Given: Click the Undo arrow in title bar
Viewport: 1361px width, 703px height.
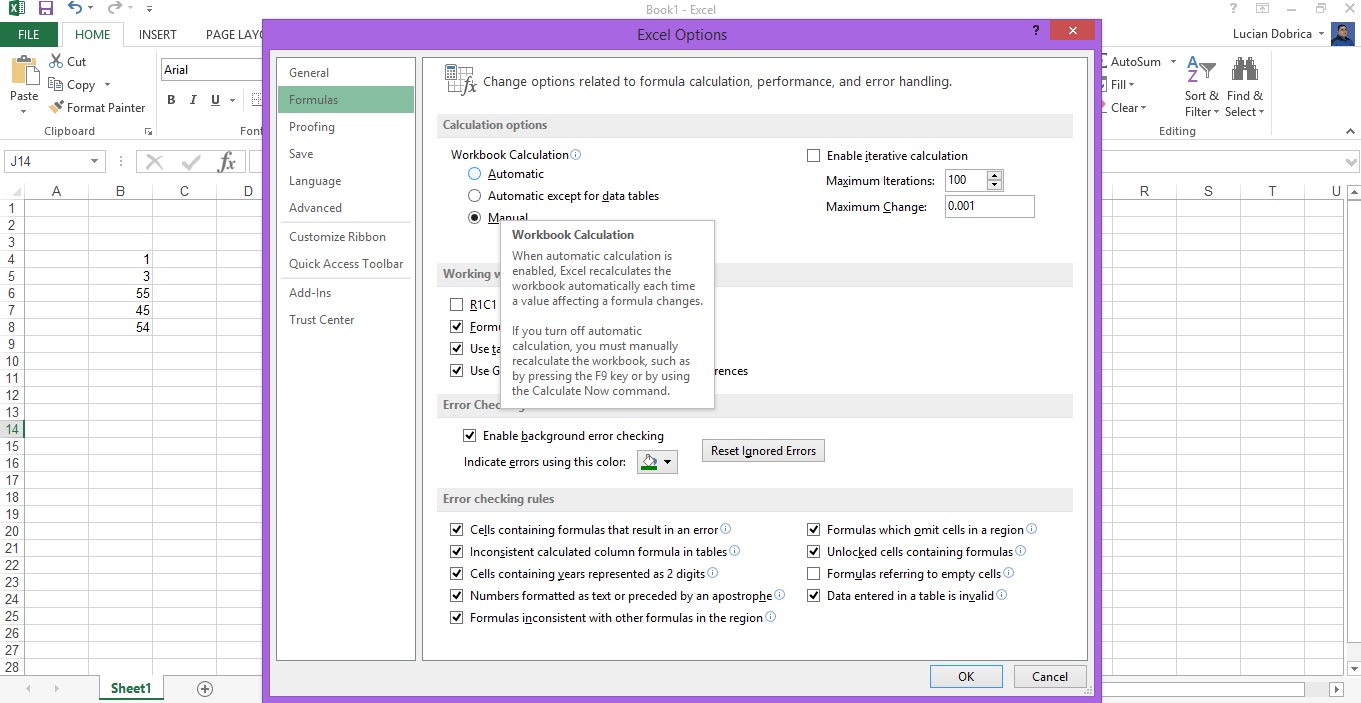Looking at the screenshot, I should coord(75,9).
